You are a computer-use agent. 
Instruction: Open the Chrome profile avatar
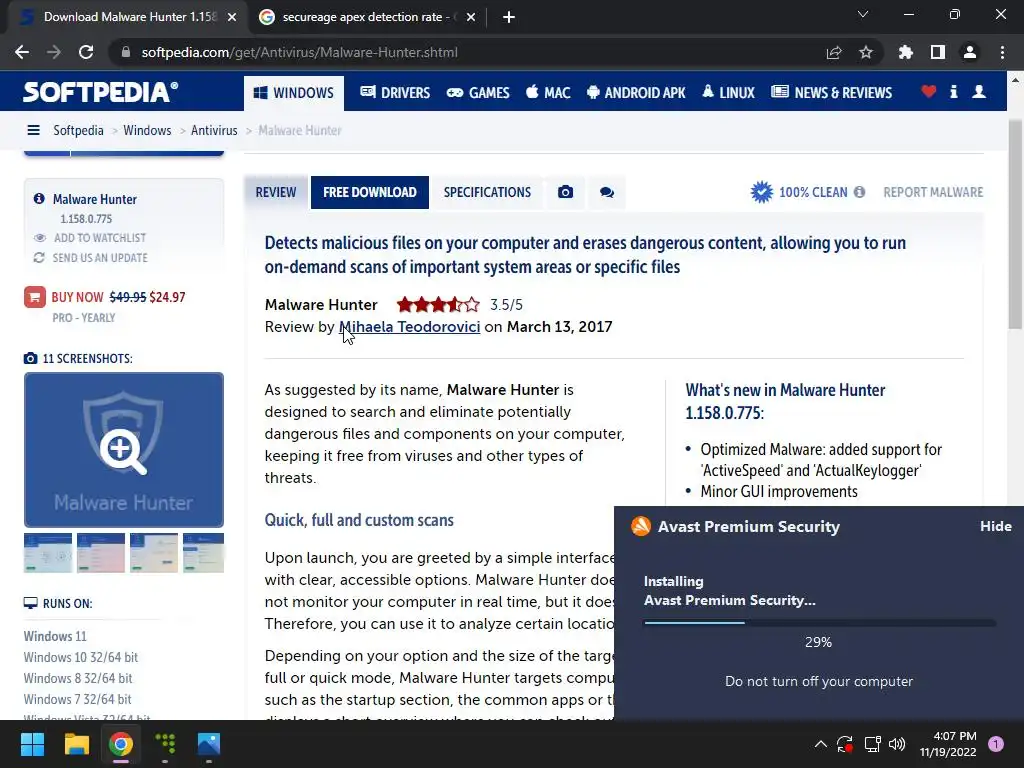(970, 52)
